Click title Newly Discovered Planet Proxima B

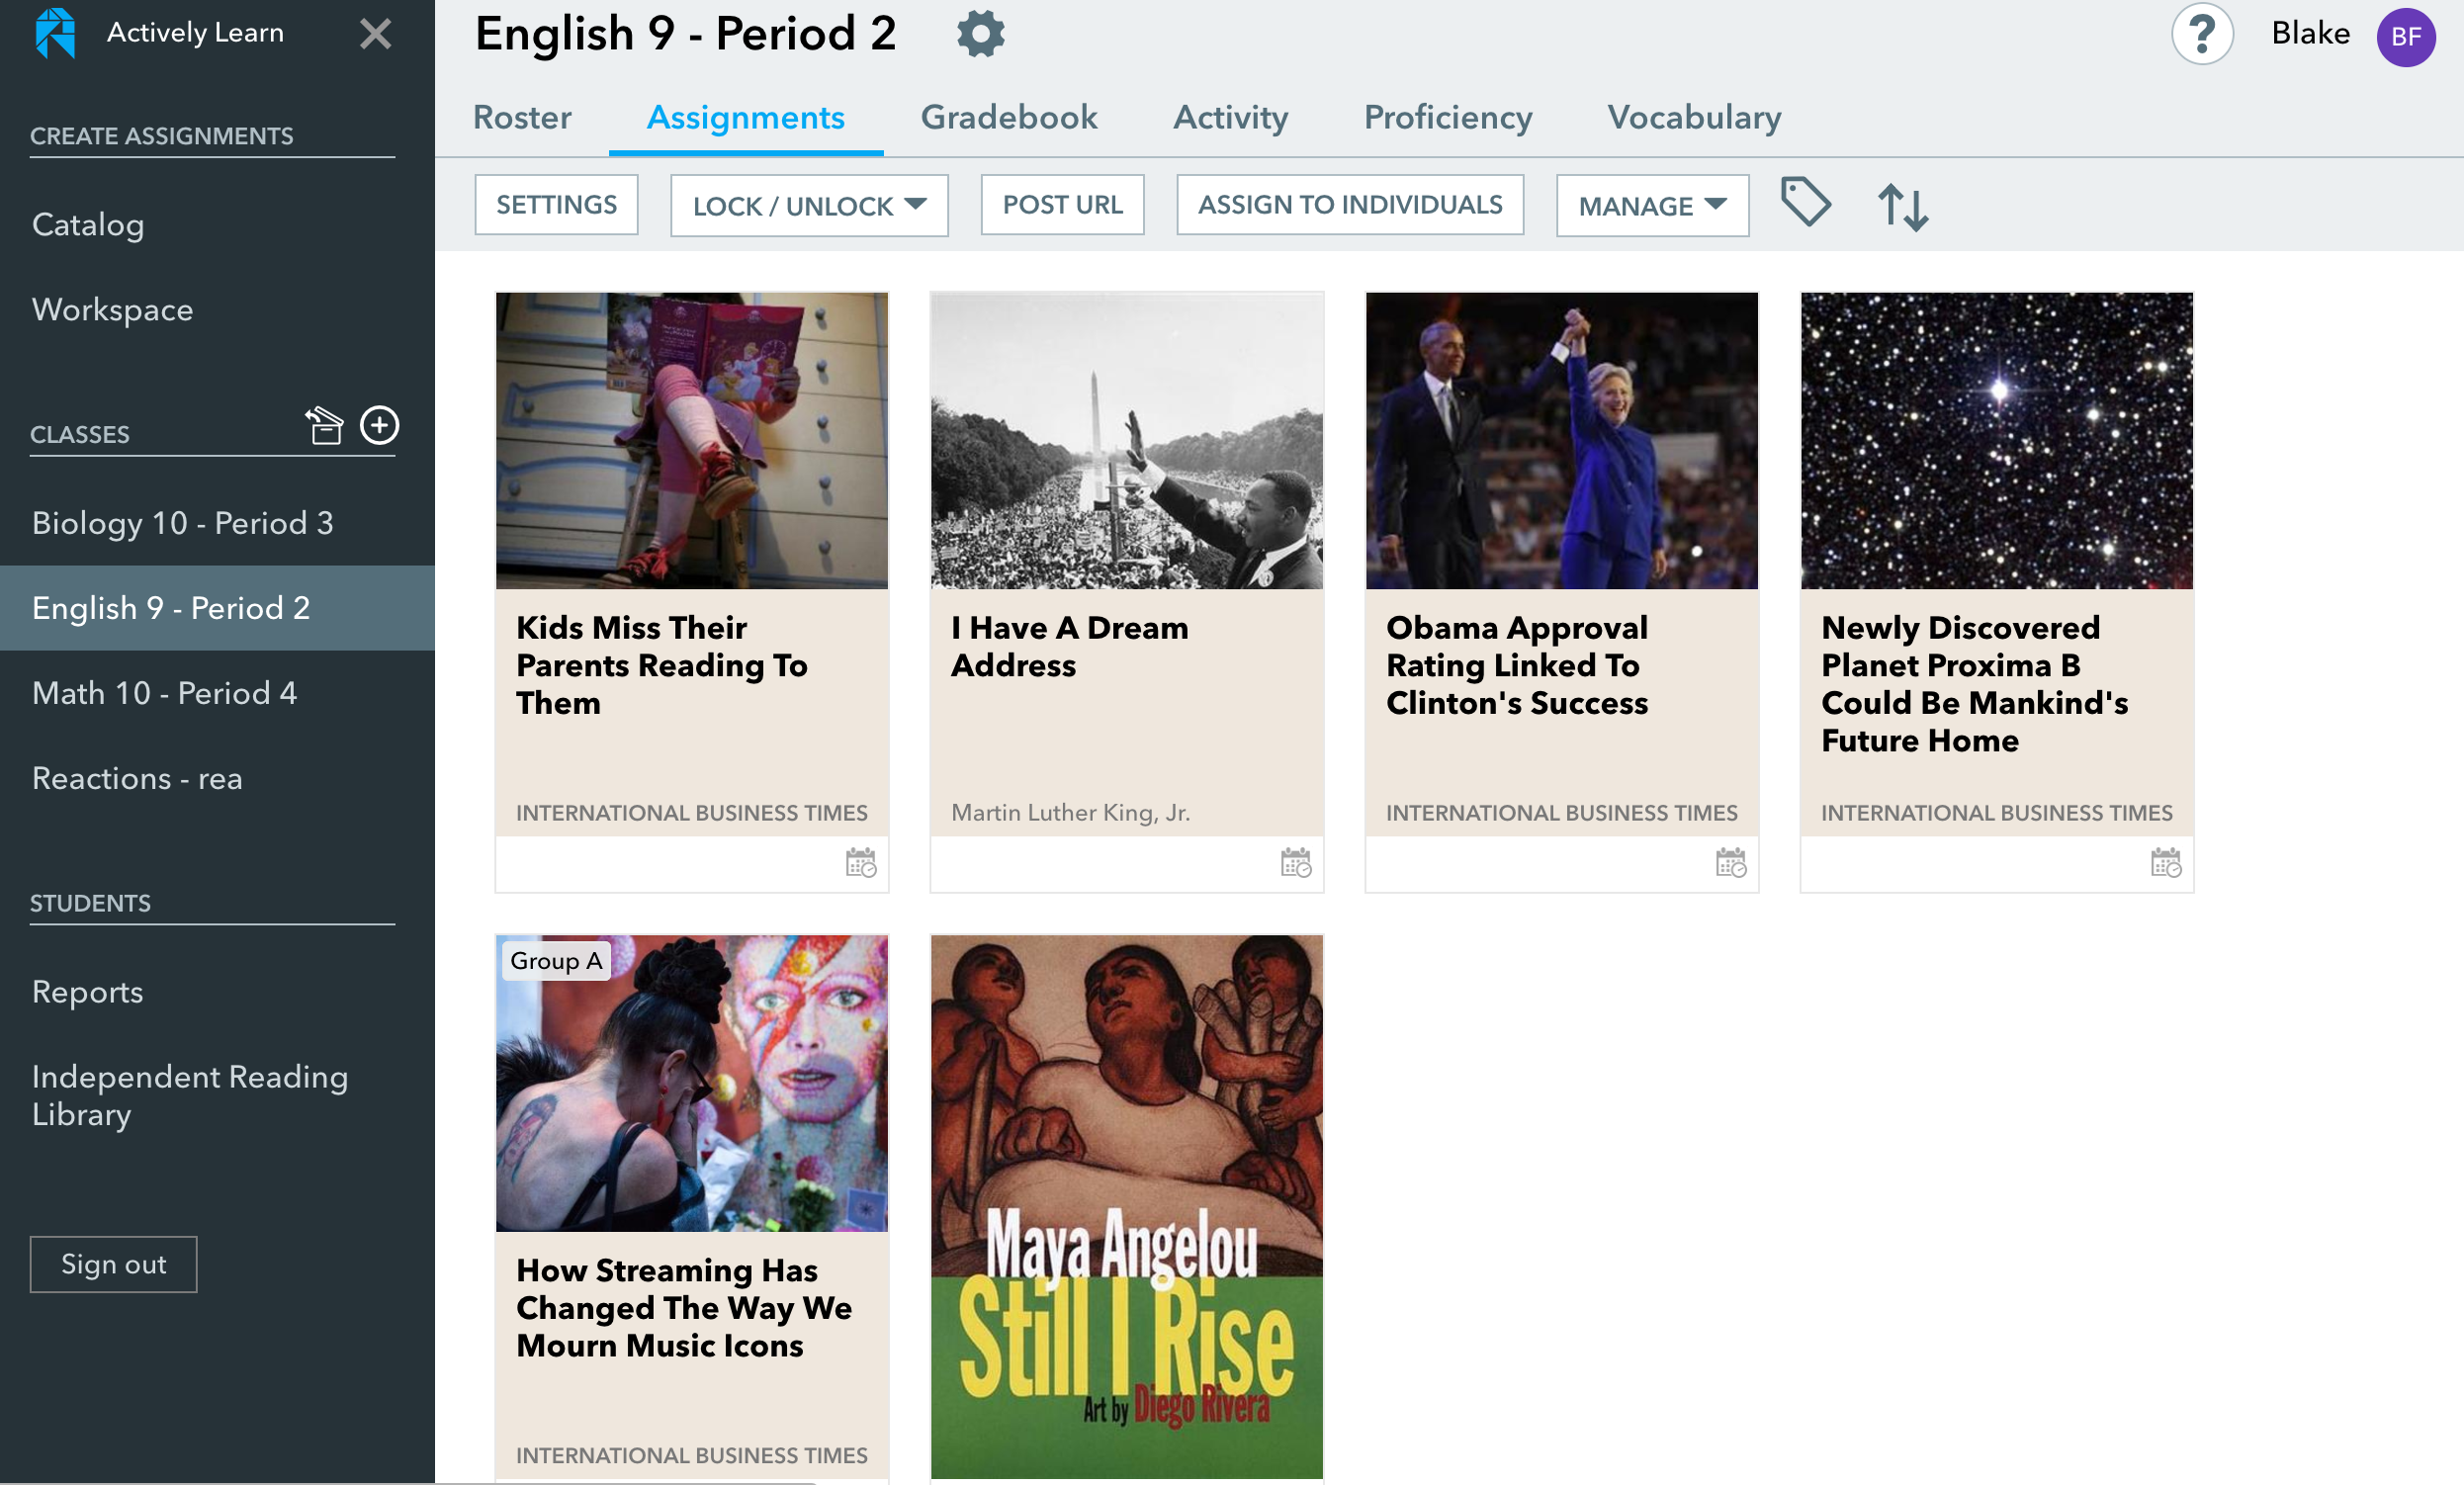(x=1975, y=684)
